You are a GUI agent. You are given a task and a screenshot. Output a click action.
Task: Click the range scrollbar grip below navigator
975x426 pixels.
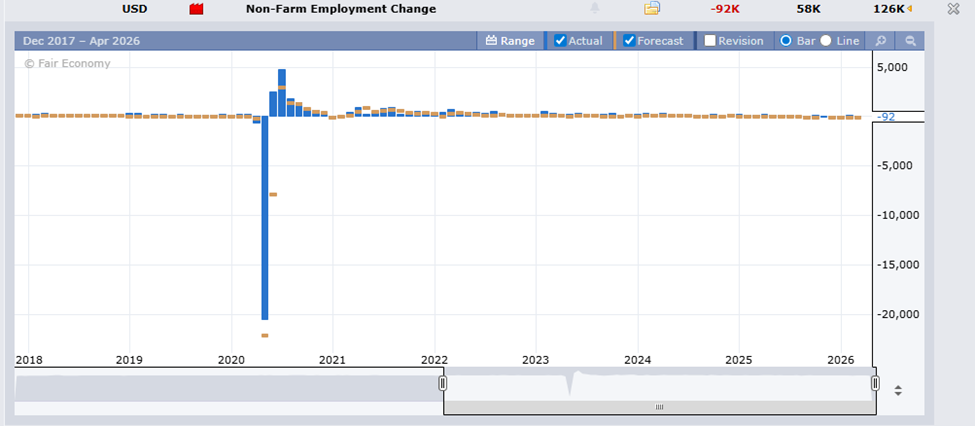[660, 407]
